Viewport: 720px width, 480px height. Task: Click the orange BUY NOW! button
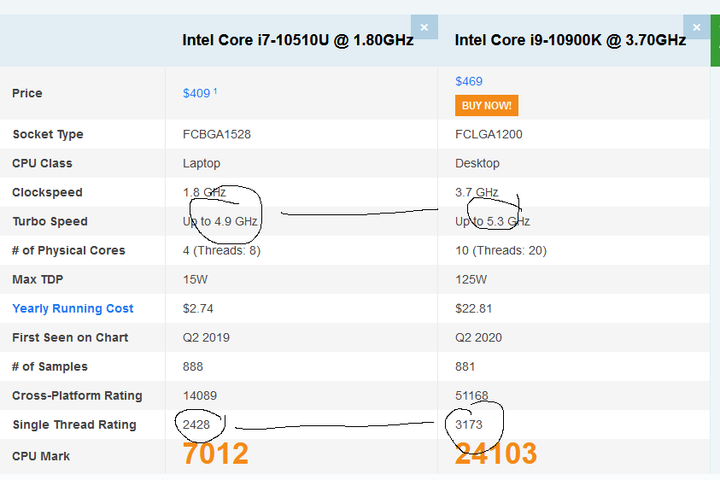pyautogui.click(x=487, y=106)
